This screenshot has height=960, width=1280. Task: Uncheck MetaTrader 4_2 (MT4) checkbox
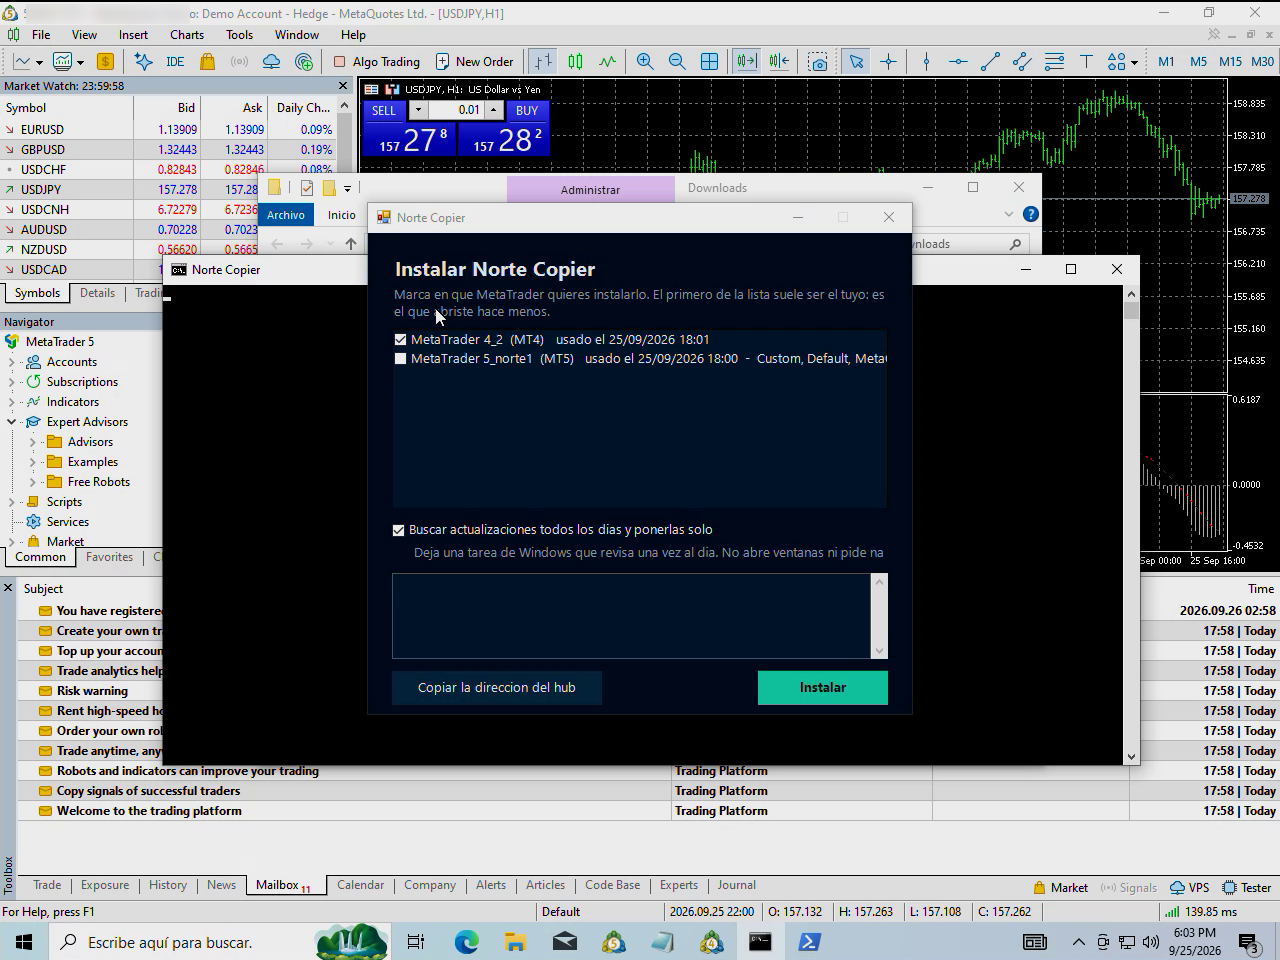tap(401, 340)
